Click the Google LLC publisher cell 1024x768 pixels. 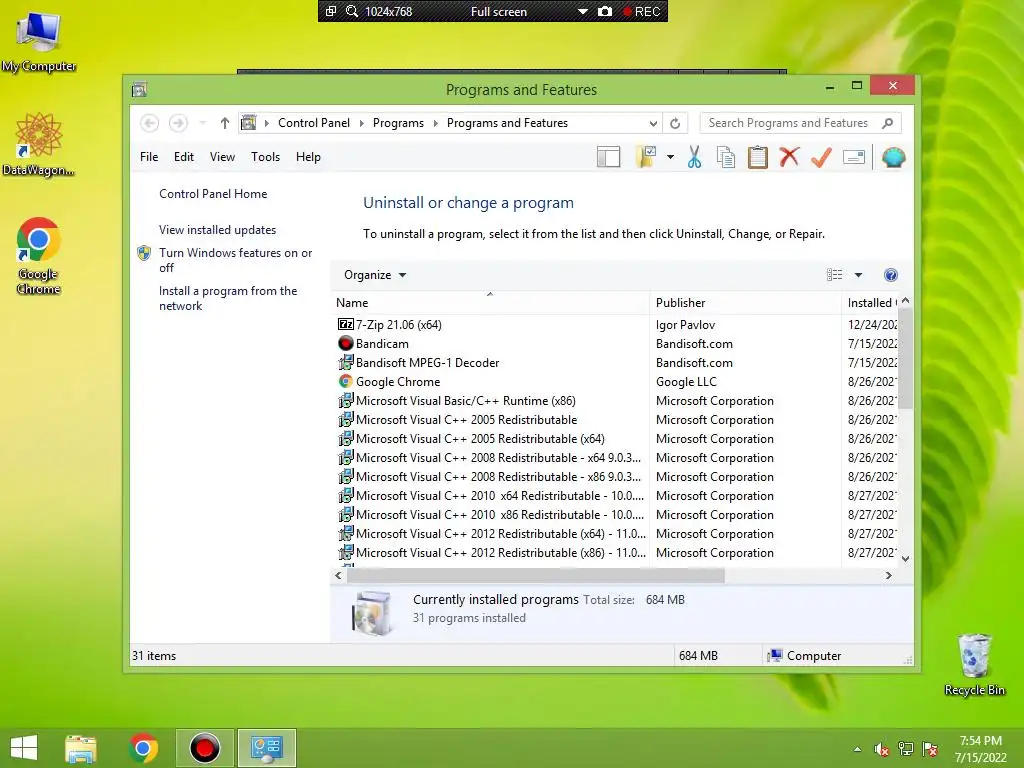click(x=686, y=381)
